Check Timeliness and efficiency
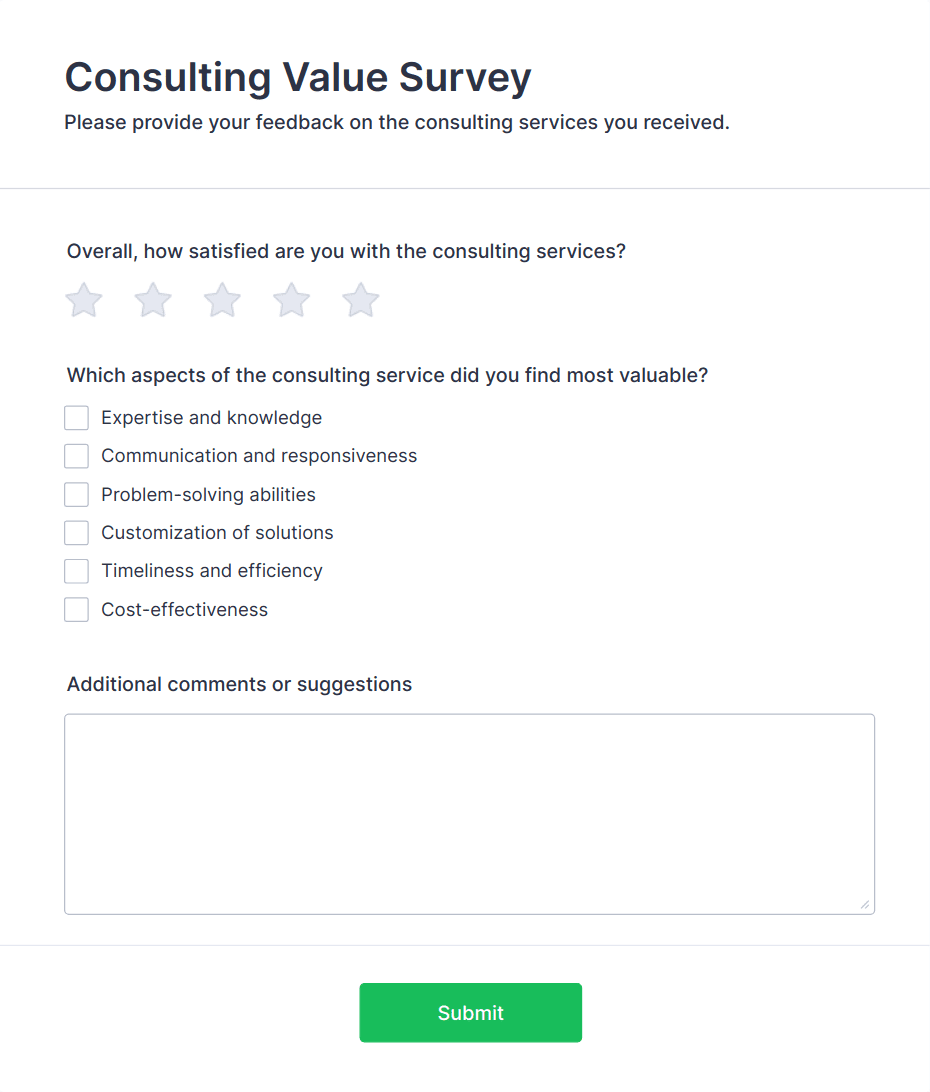The height and width of the screenshot is (1092, 930). [x=76, y=570]
